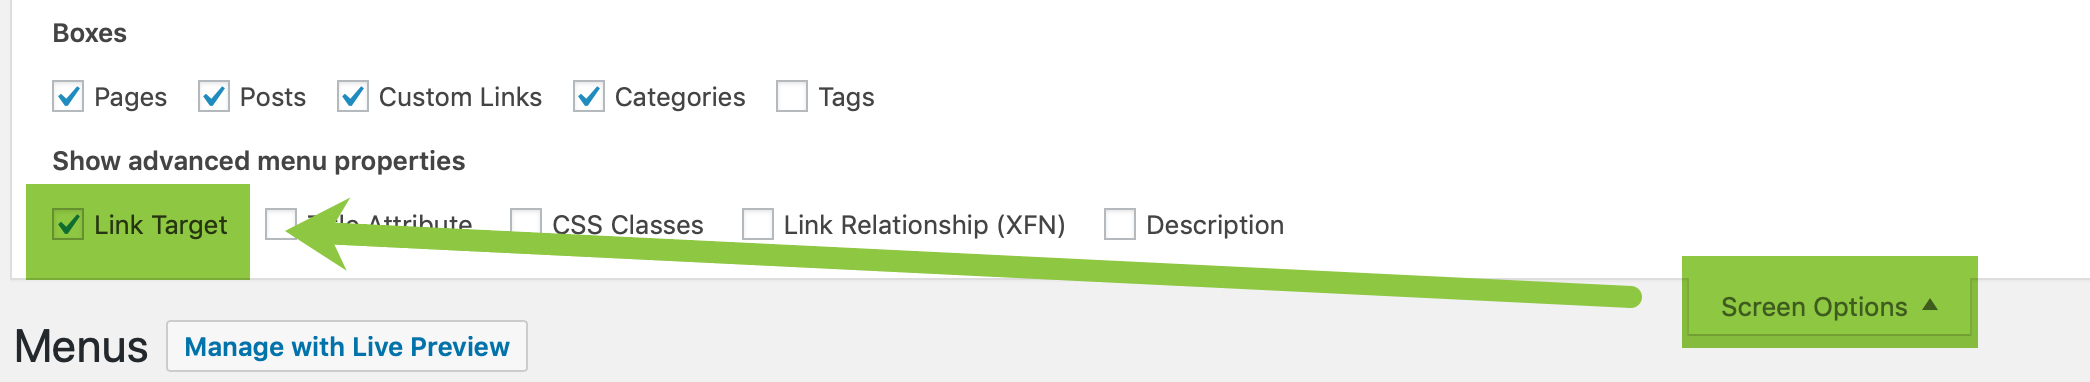Click the Link Relationship (XFN) label
Image resolution: width=2090 pixels, height=382 pixels.
point(924,225)
